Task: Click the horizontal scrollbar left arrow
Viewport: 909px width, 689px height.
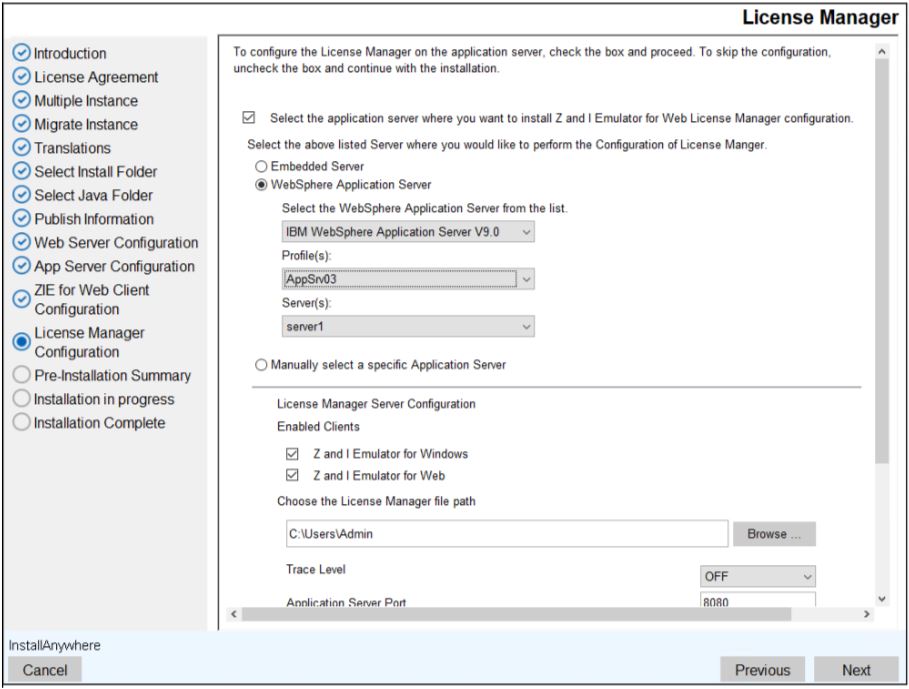Action: click(234, 614)
